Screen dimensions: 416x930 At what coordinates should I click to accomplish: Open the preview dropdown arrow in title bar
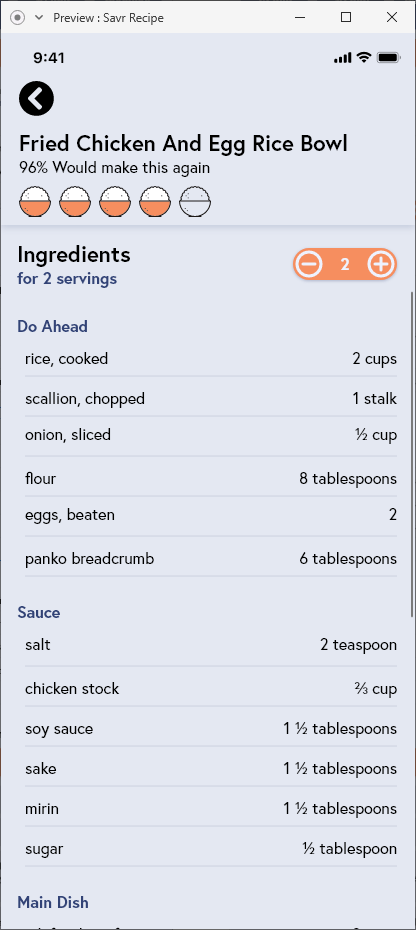(x=39, y=17)
